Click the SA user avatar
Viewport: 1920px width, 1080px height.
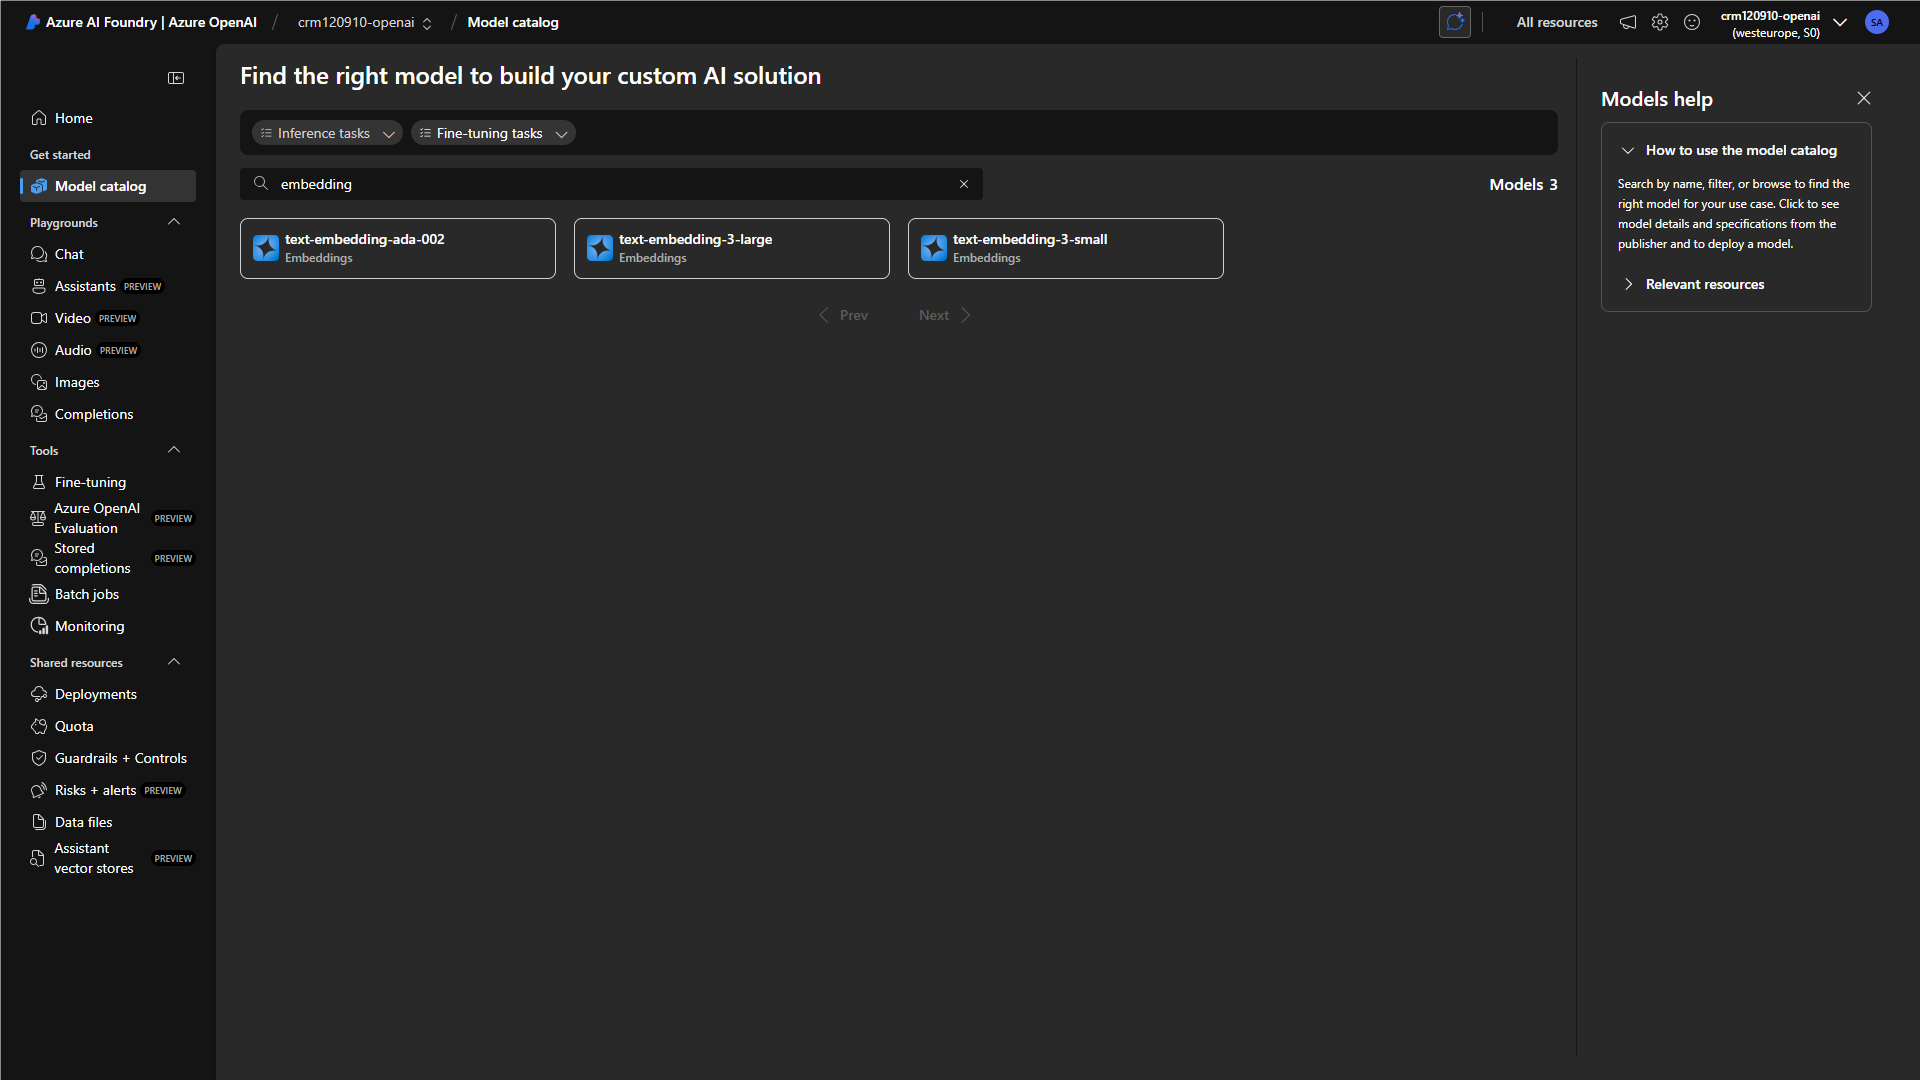click(1877, 22)
